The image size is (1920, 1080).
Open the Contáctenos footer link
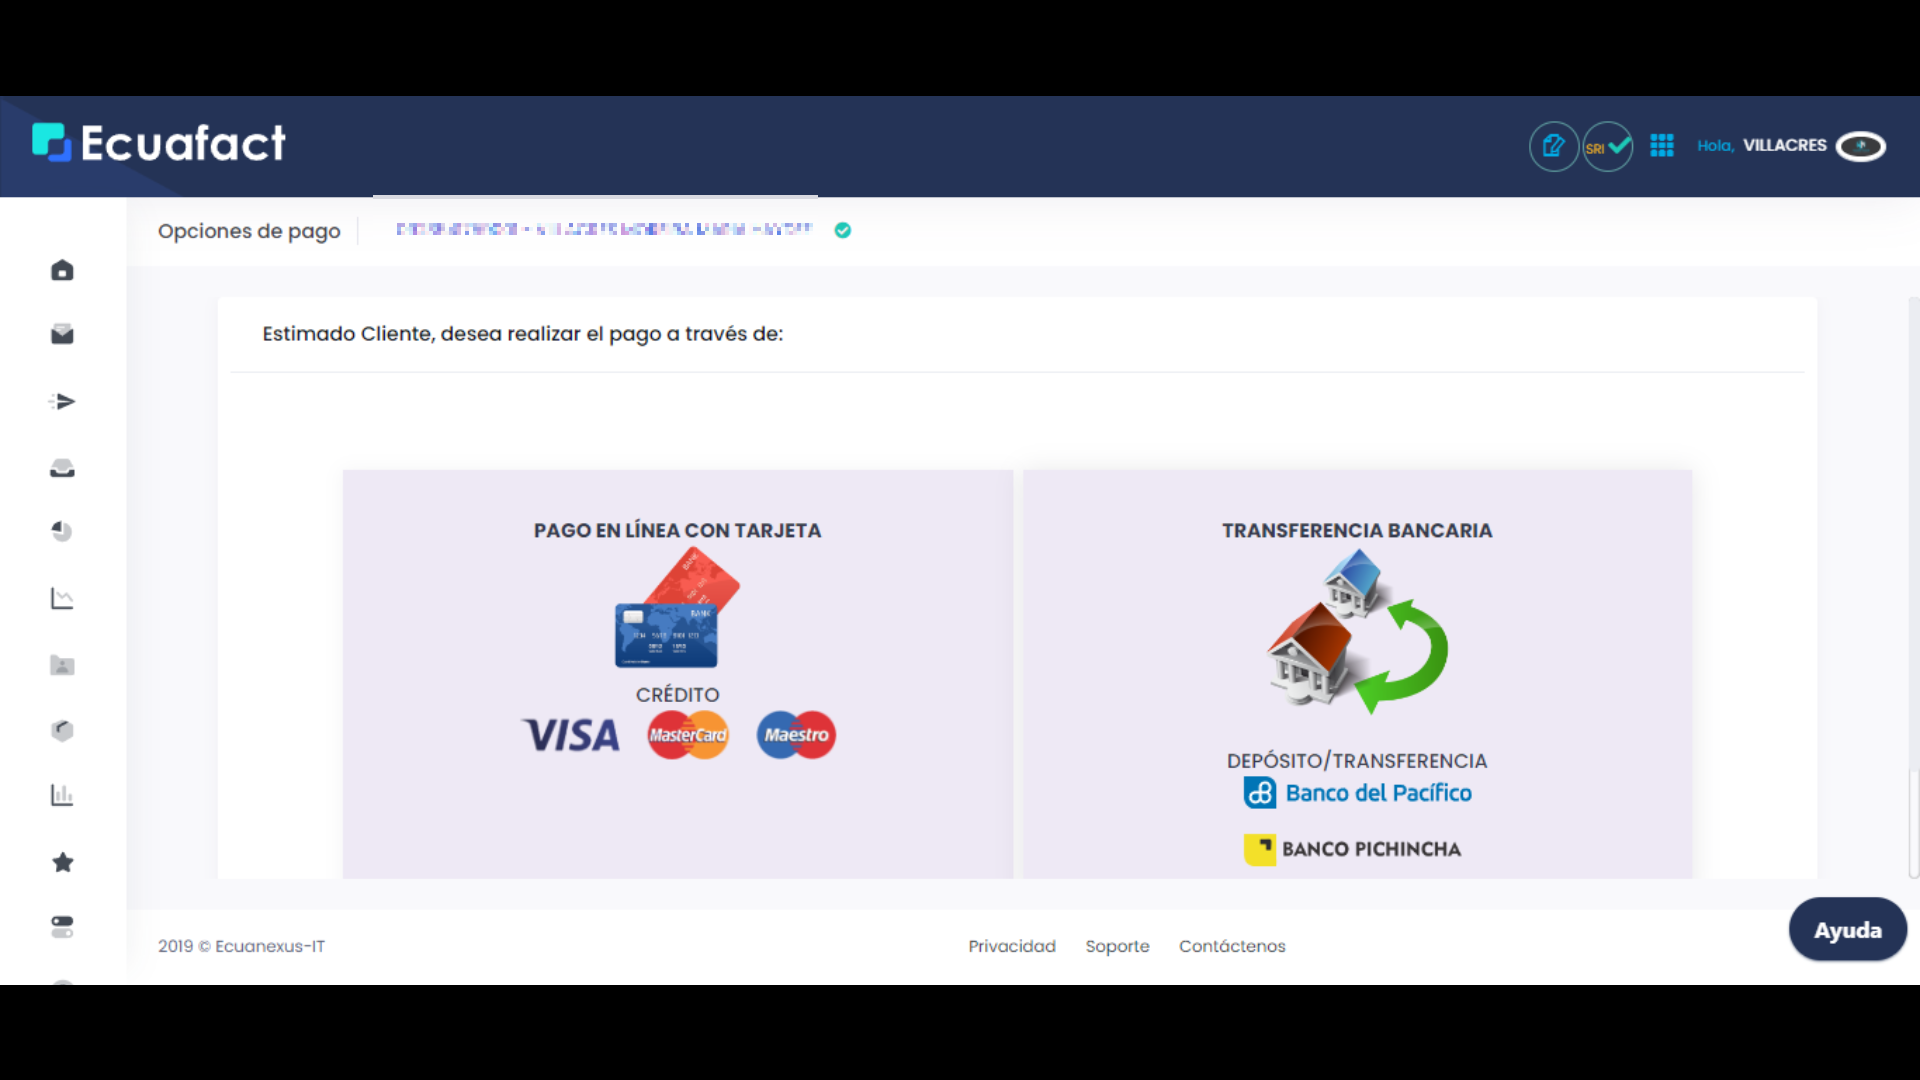1232,946
